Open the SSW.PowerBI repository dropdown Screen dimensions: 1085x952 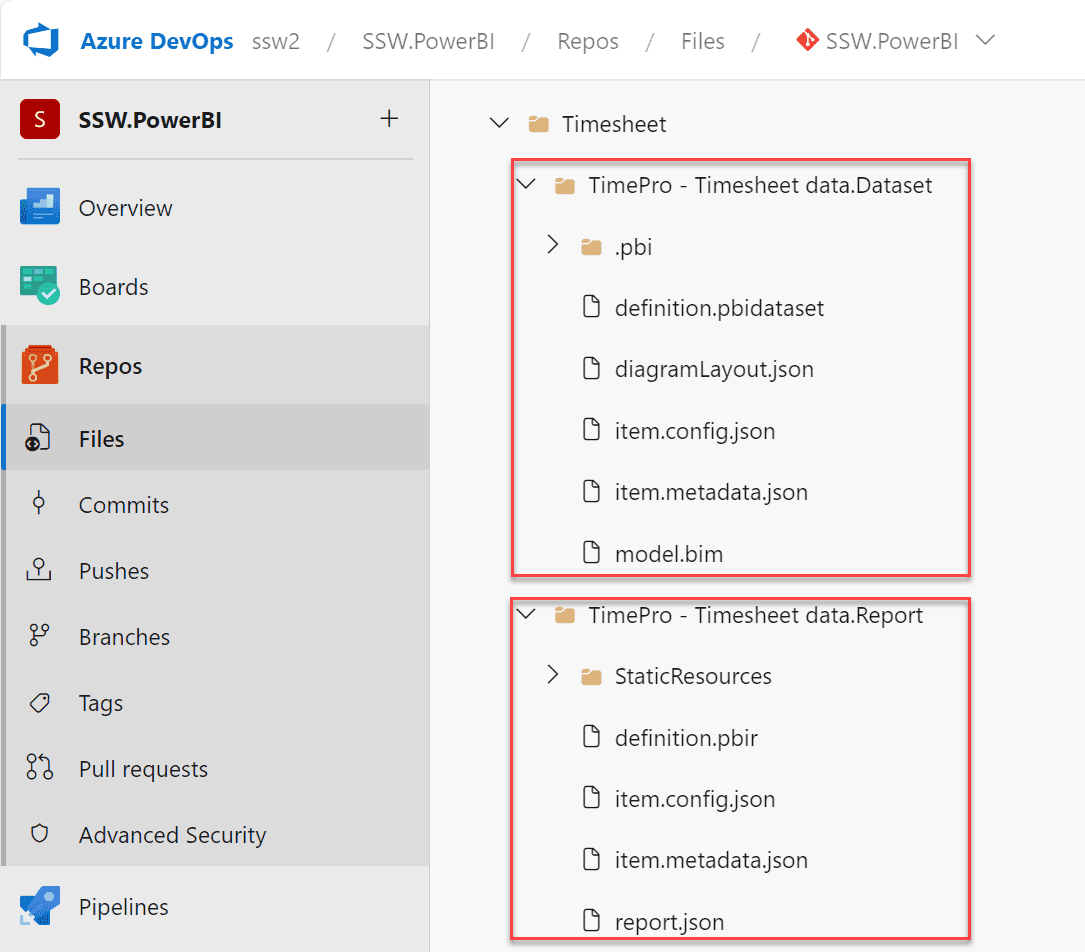[984, 42]
